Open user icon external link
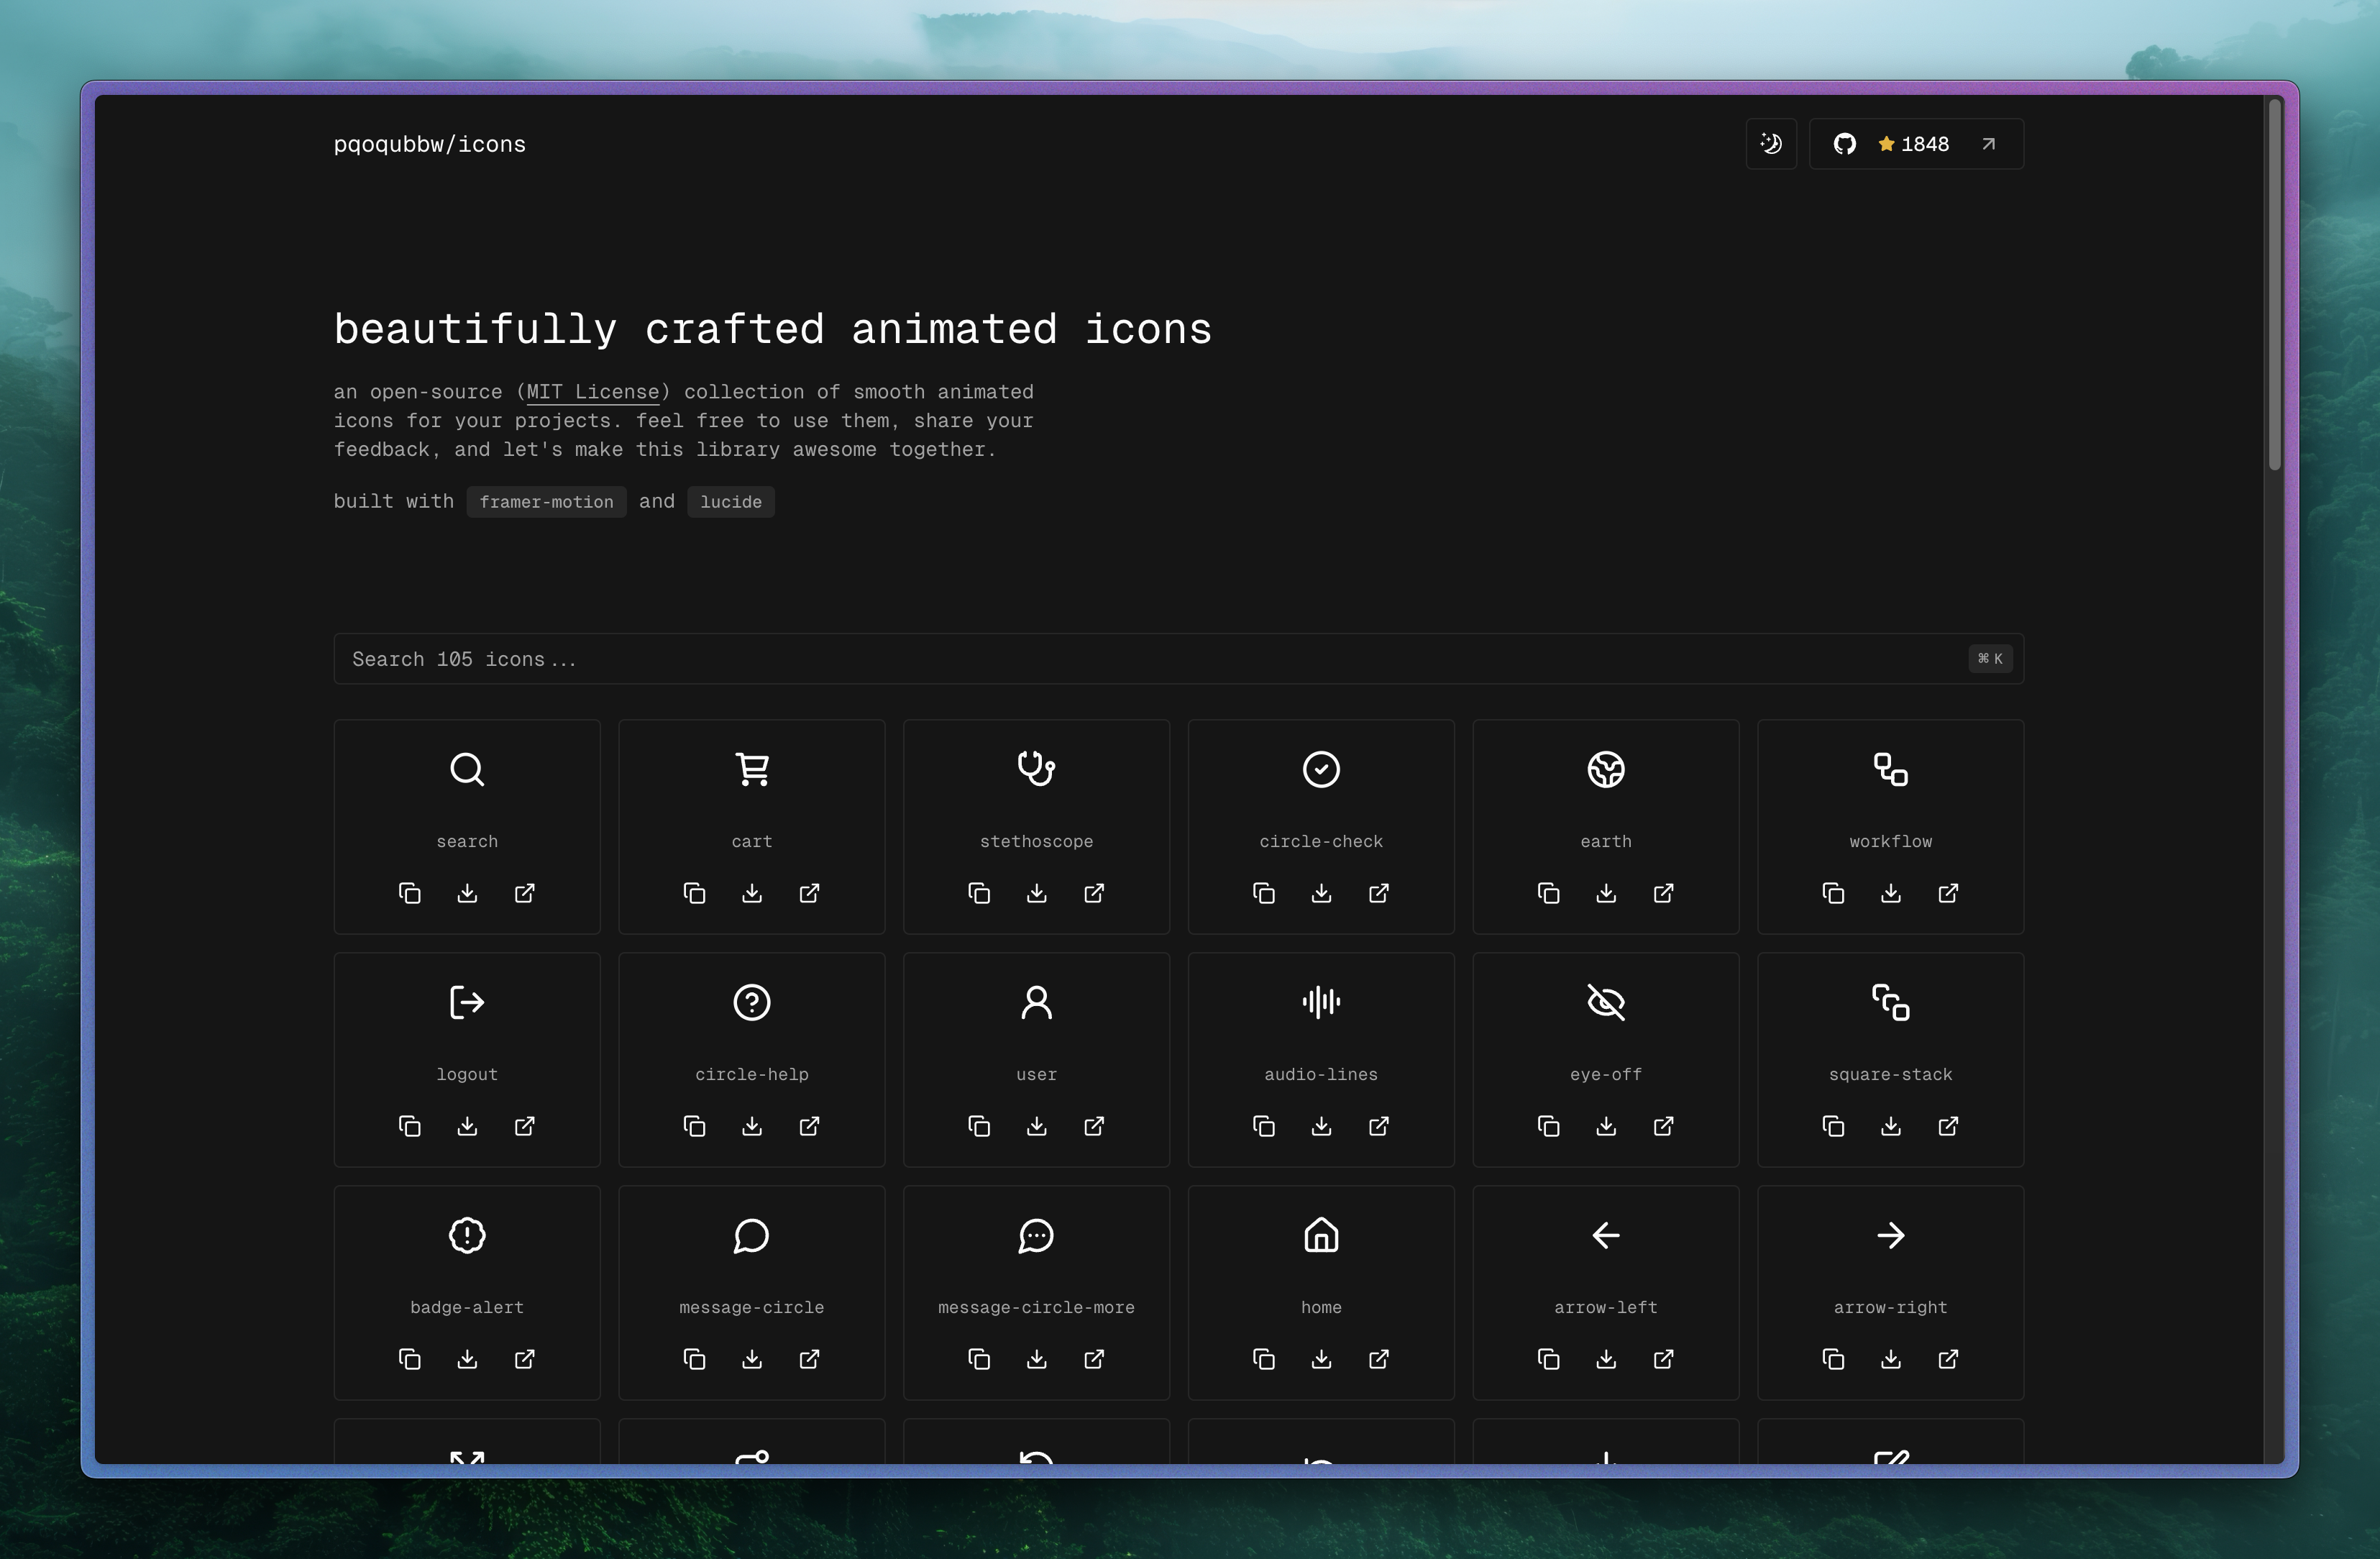This screenshot has height=1559, width=2380. point(1094,1126)
